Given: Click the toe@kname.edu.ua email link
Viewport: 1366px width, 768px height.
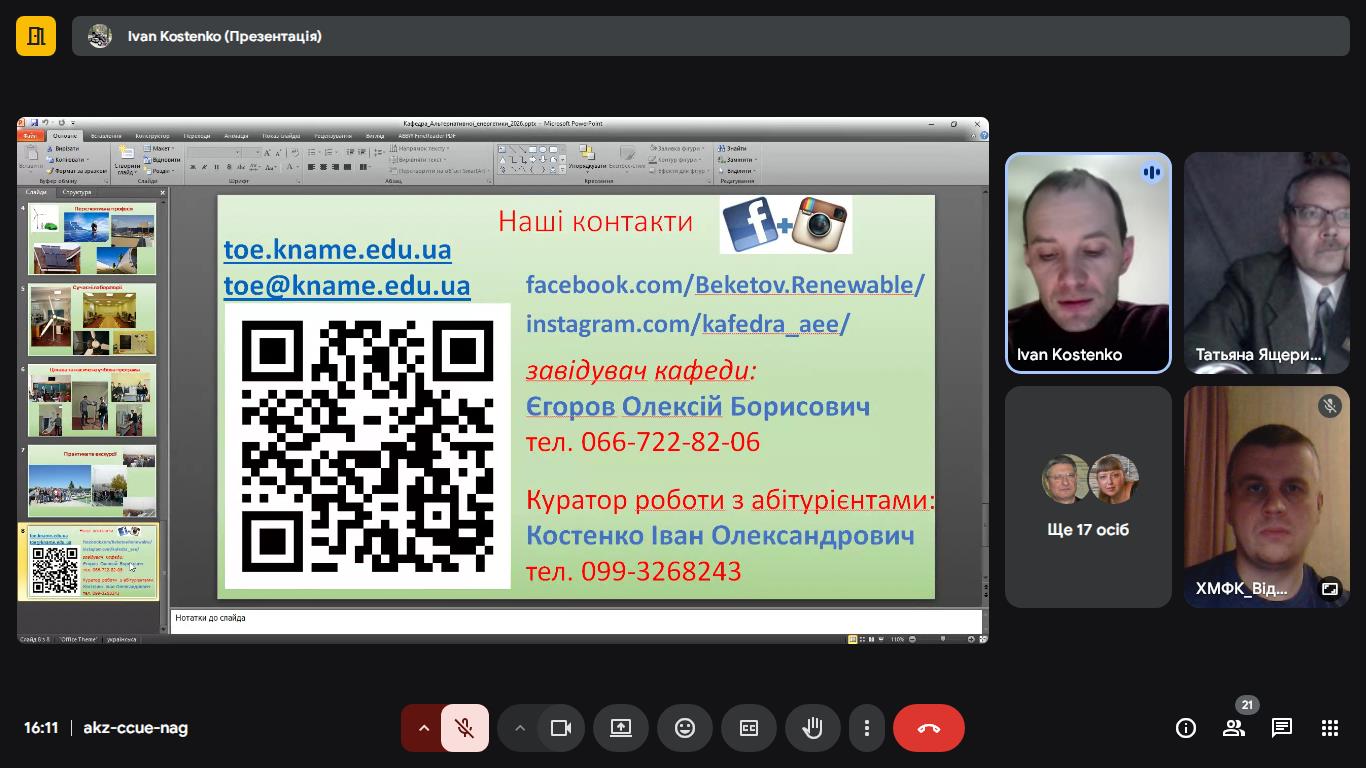Looking at the screenshot, I should click(x=347, y=286).
